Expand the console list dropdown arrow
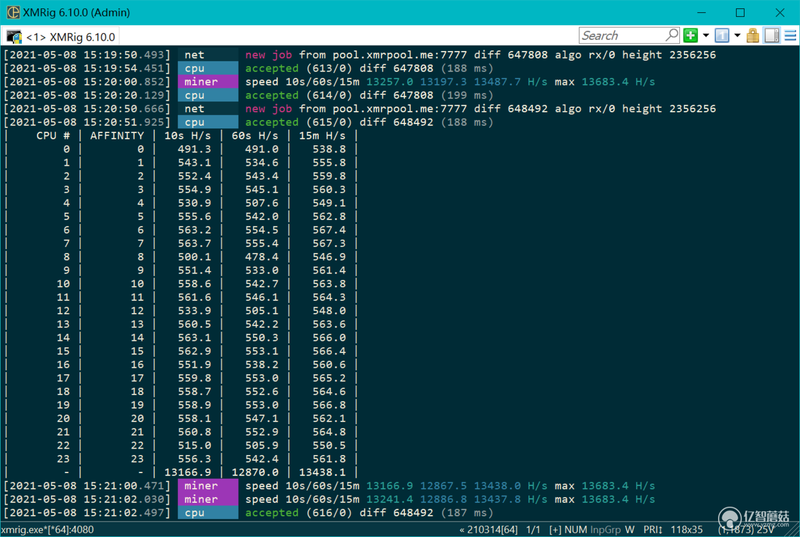800x537 pixels. 737,35
